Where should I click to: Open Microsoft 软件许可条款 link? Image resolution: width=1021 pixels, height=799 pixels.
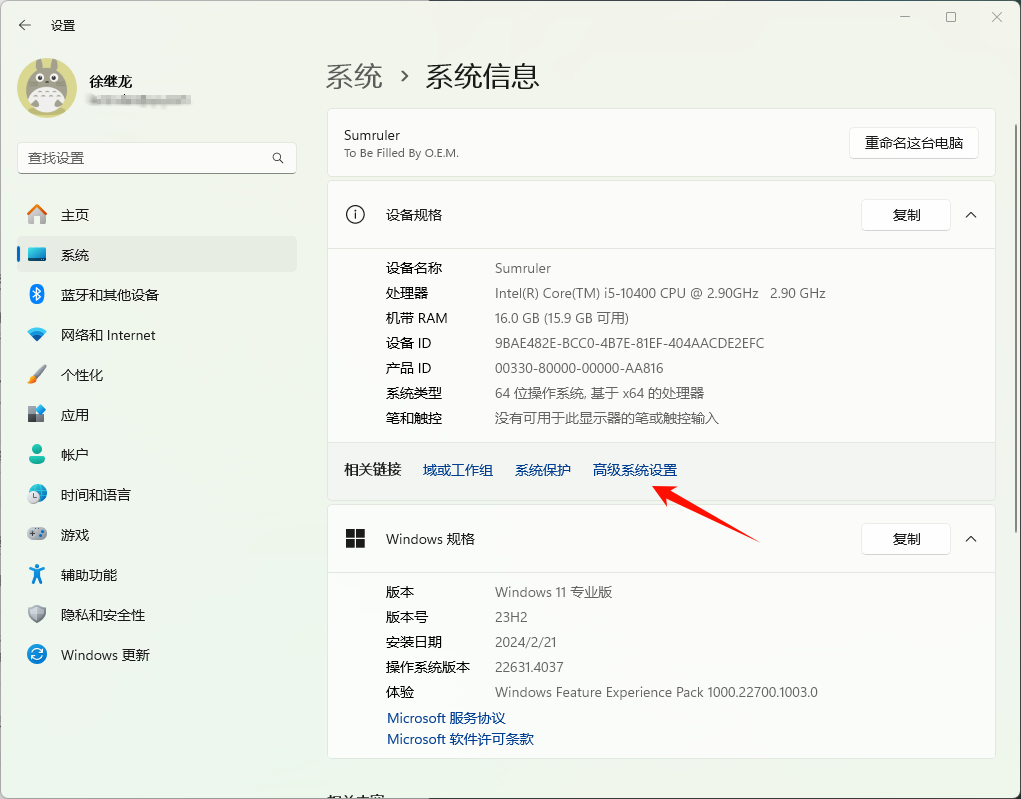(x=460, y=740)
